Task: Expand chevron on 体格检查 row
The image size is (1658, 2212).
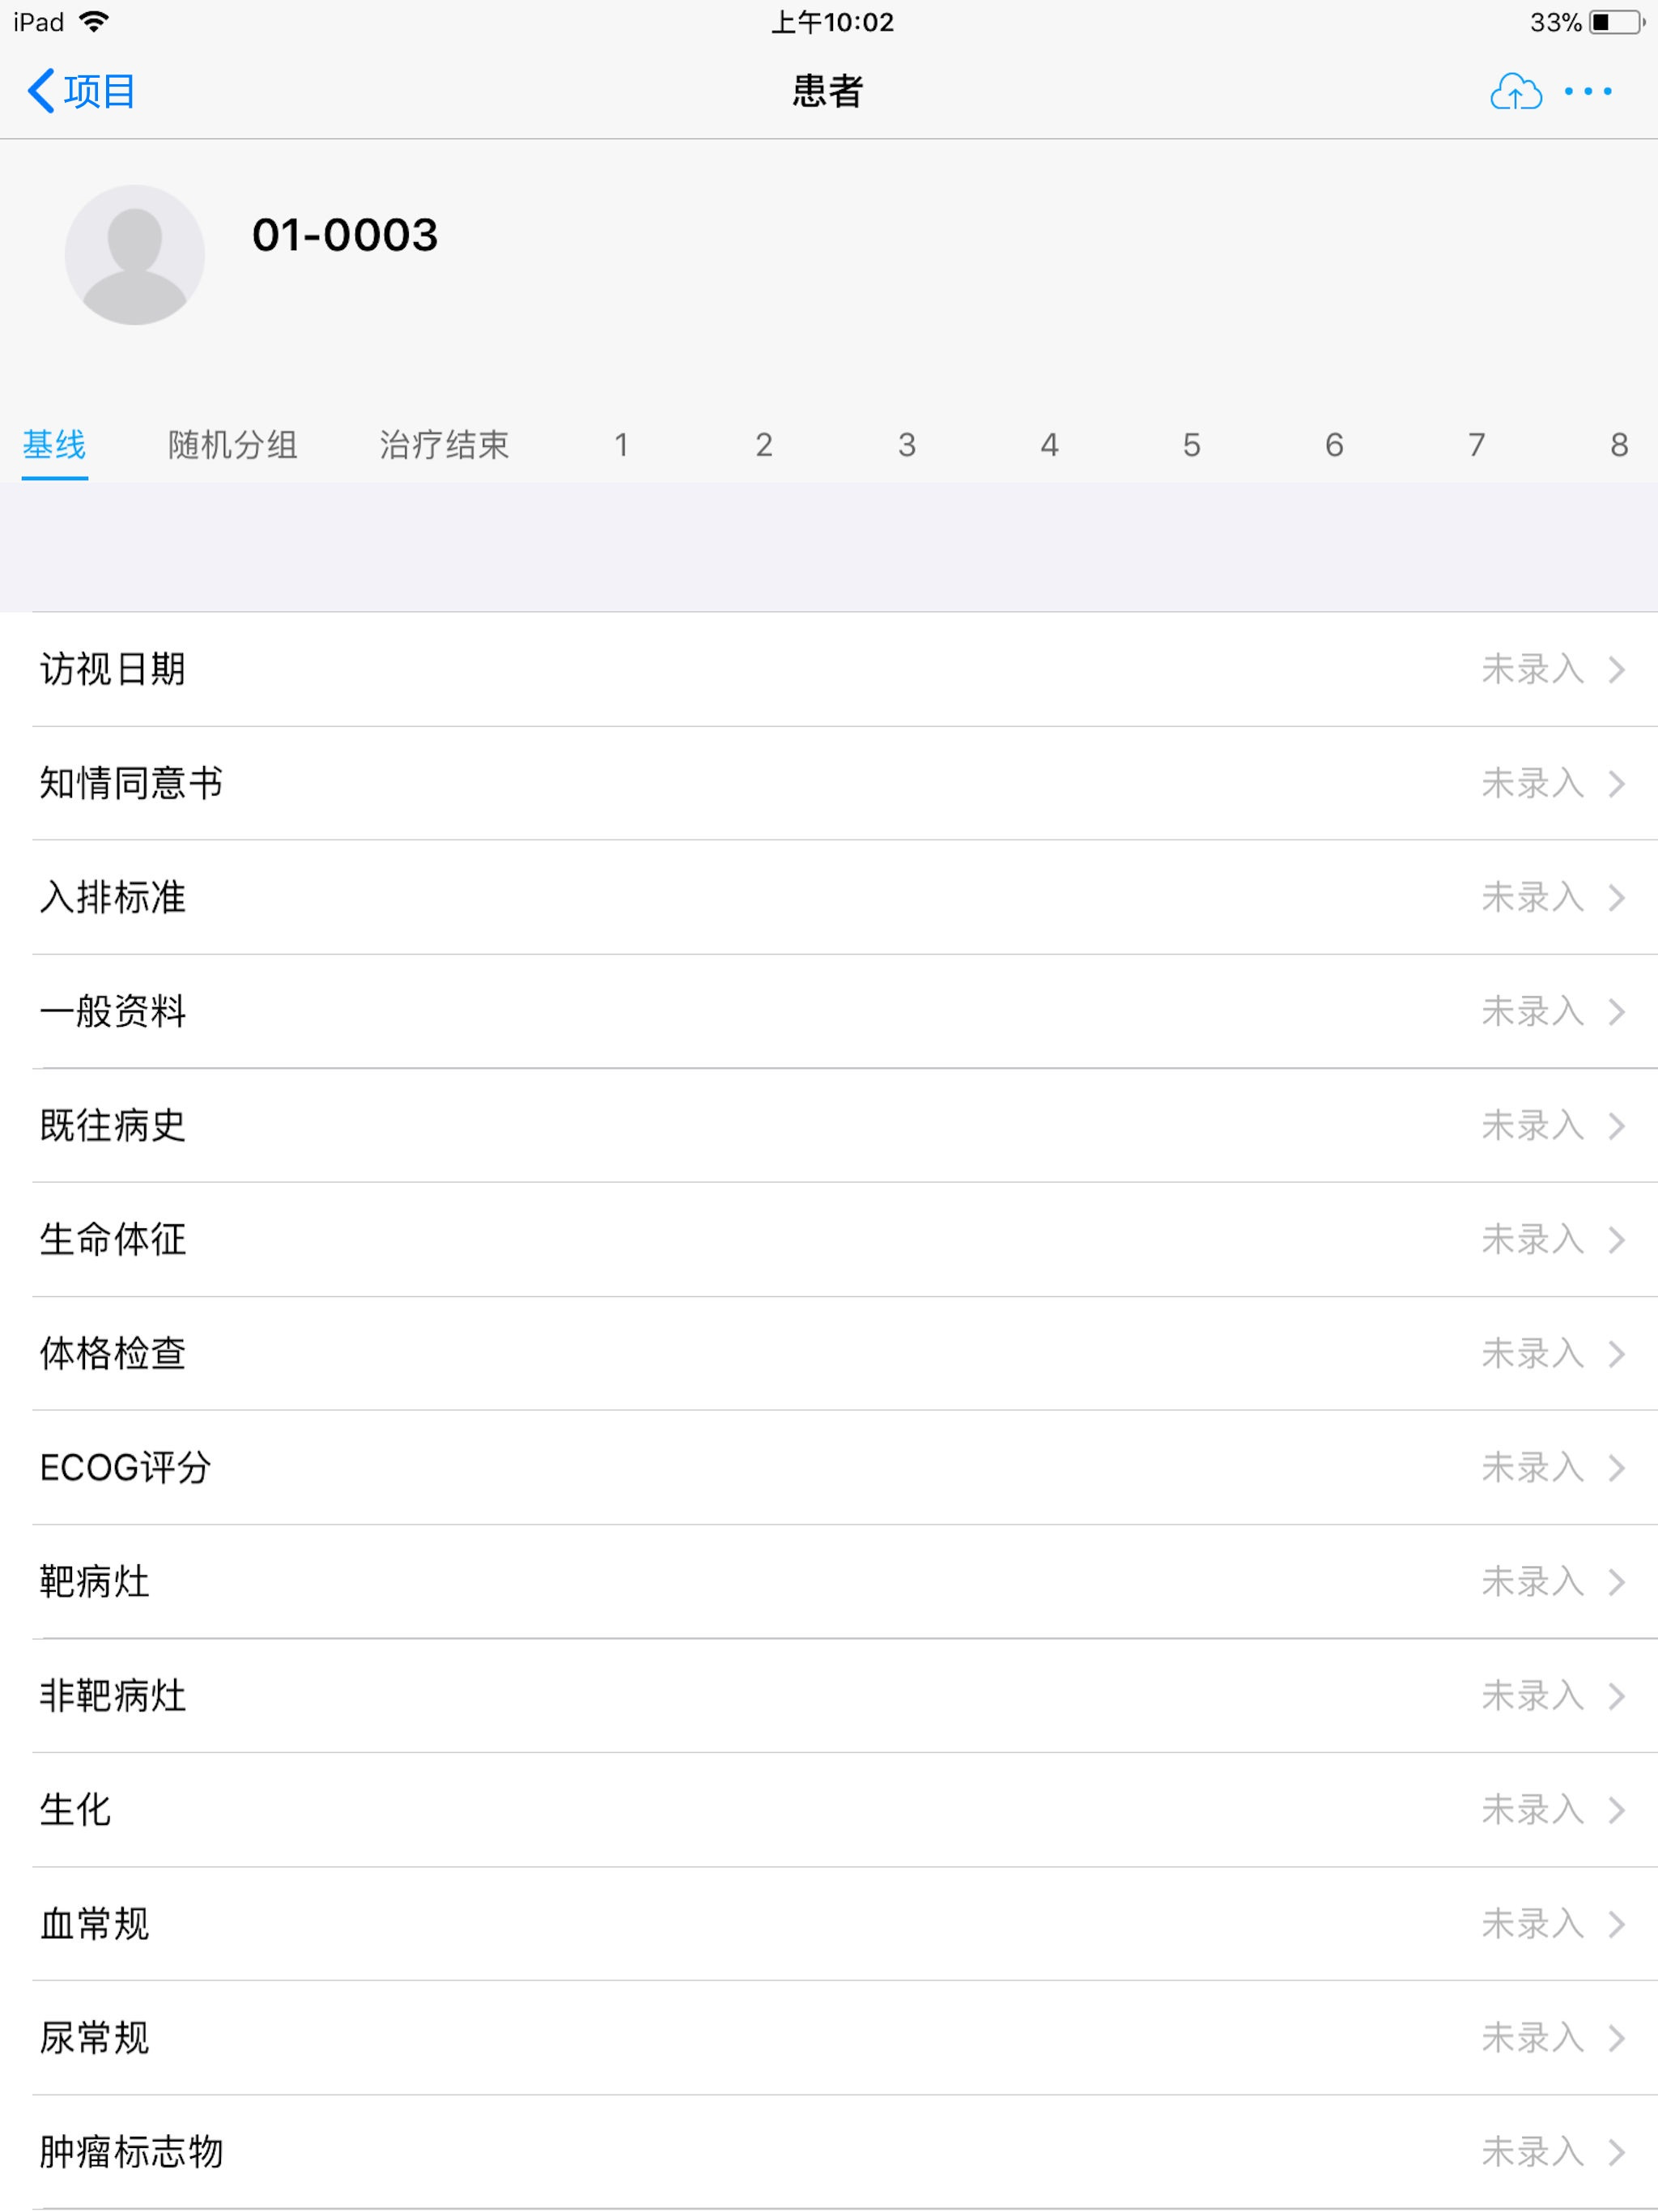Action: [1617, 1353]
